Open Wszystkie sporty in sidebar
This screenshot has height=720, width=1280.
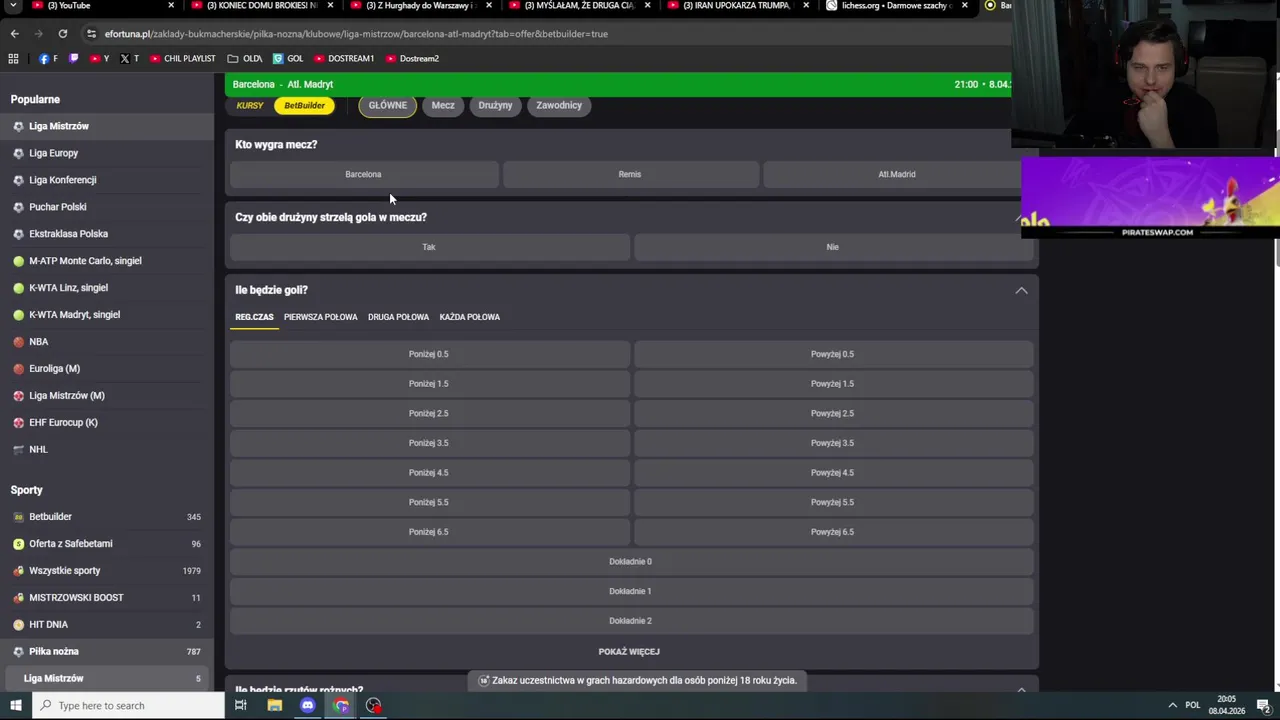[106, 571]
